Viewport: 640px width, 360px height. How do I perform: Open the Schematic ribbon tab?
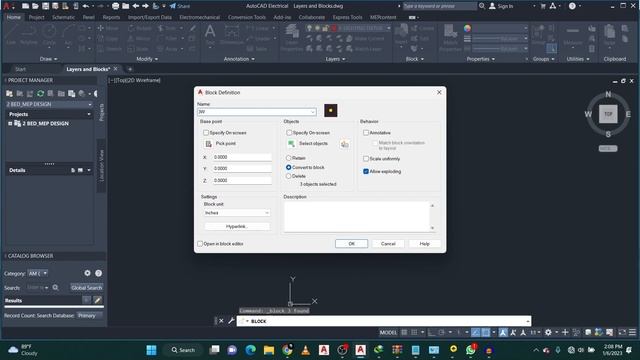(63, 17)
